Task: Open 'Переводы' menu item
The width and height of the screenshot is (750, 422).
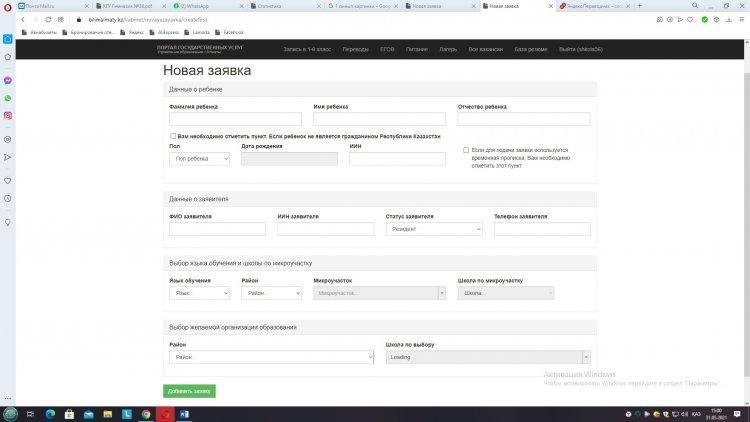Action: click(x=355, y=49)
